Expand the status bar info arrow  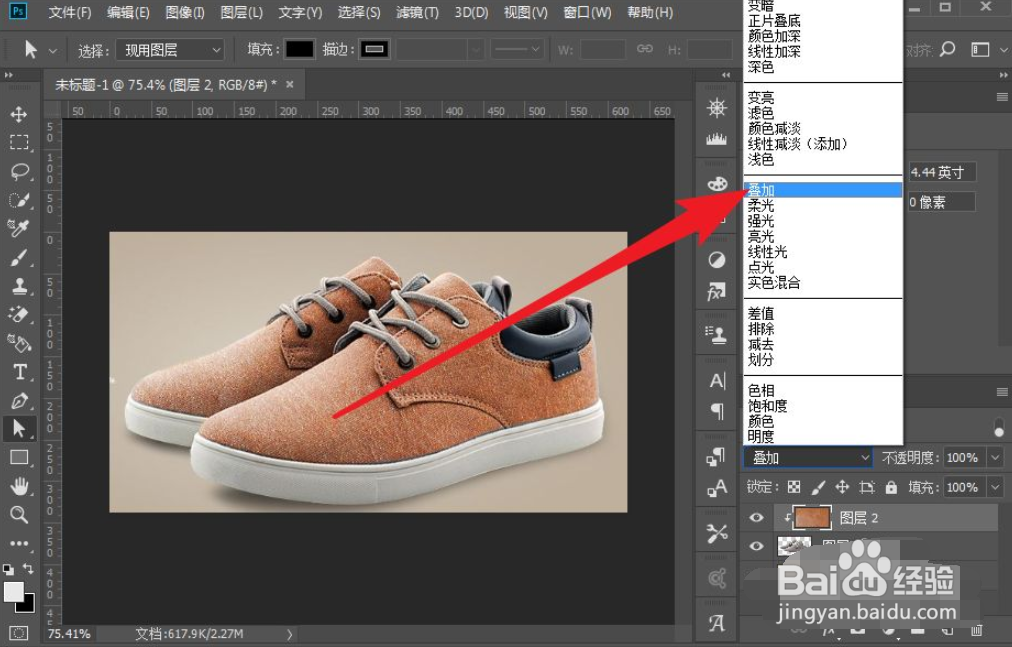click(x=289, y=633)
